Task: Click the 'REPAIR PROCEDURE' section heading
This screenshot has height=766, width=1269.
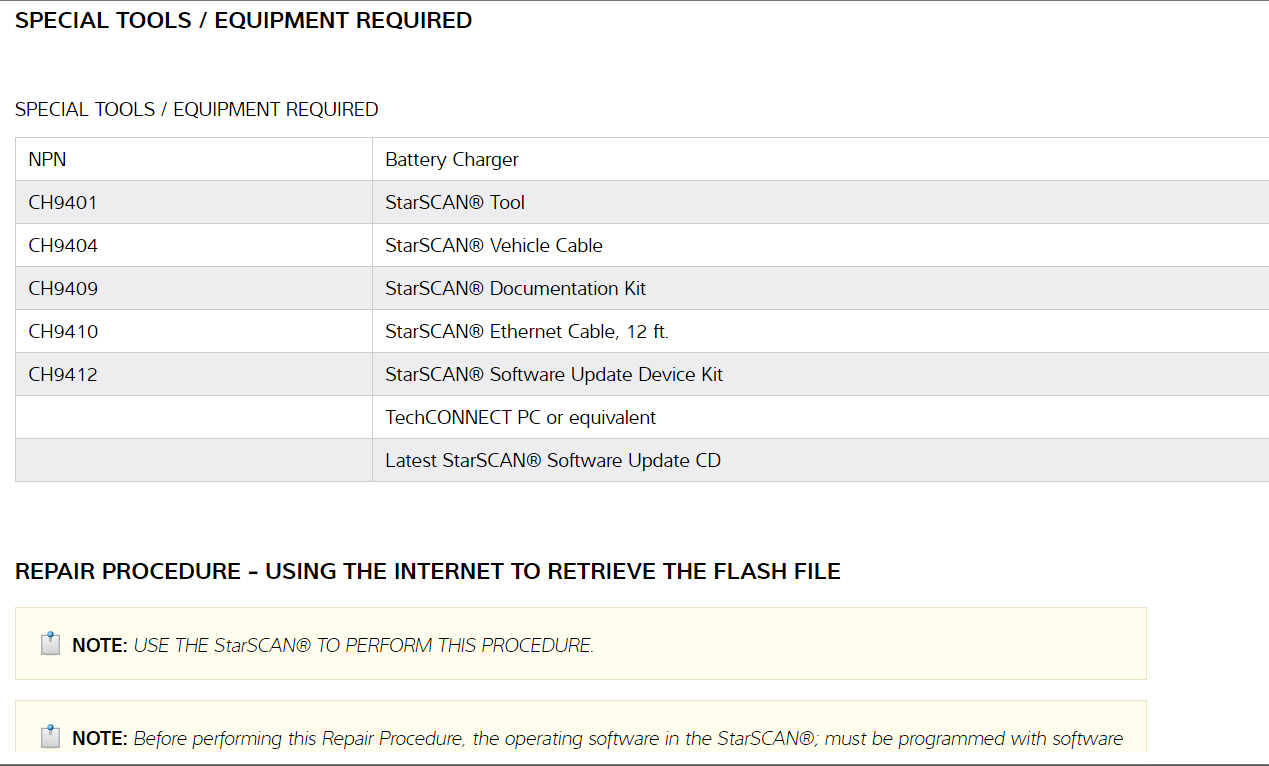Action: click(x=427, y=572)
